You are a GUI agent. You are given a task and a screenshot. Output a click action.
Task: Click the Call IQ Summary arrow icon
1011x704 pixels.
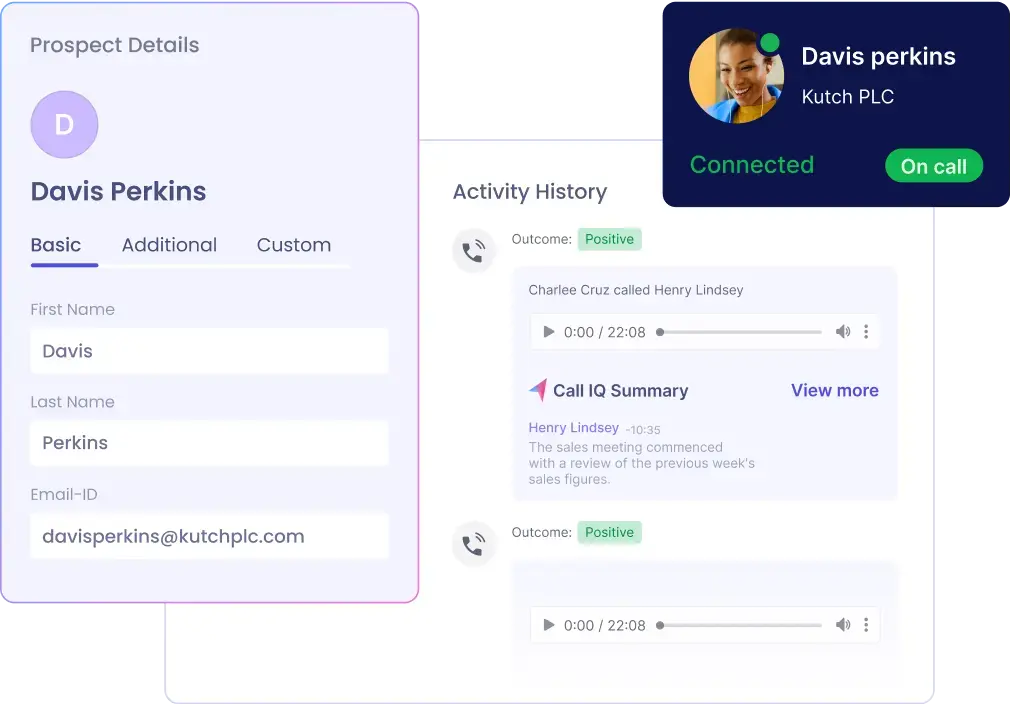(x=538, y=390)
